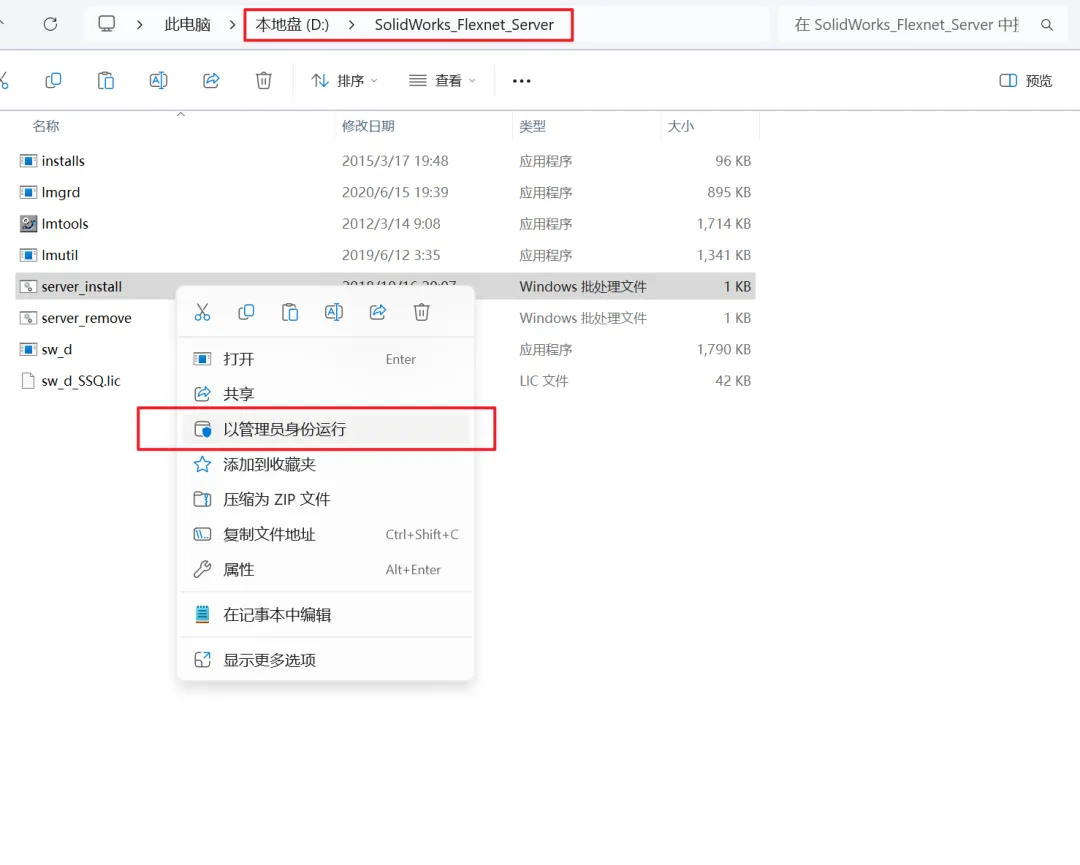Select the sw_d_SSQ.lic file

tap(81, 381)
